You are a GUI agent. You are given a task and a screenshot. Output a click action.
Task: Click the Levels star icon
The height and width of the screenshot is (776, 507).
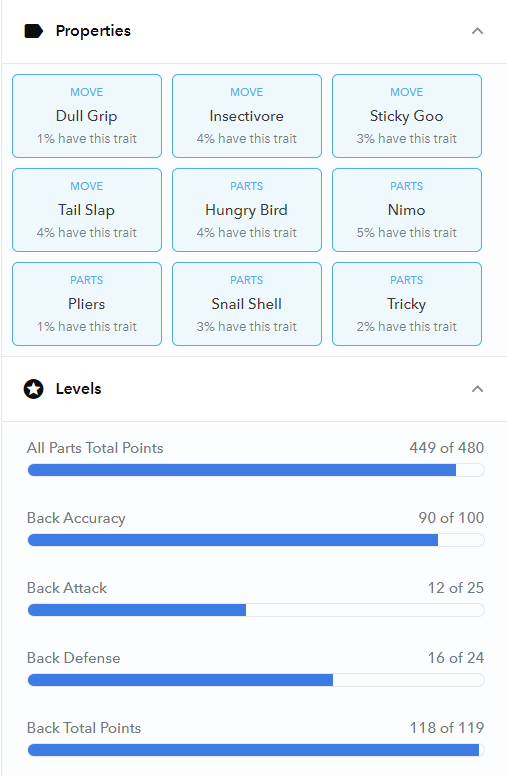(x=34, y=389)
